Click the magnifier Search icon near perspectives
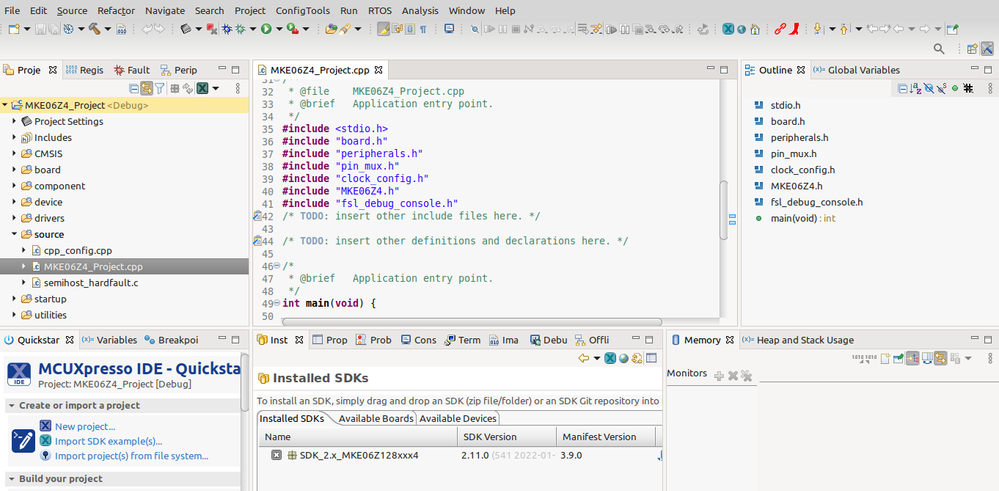Image resolution: width=999 pixels, height=491 pixels. 939,48
